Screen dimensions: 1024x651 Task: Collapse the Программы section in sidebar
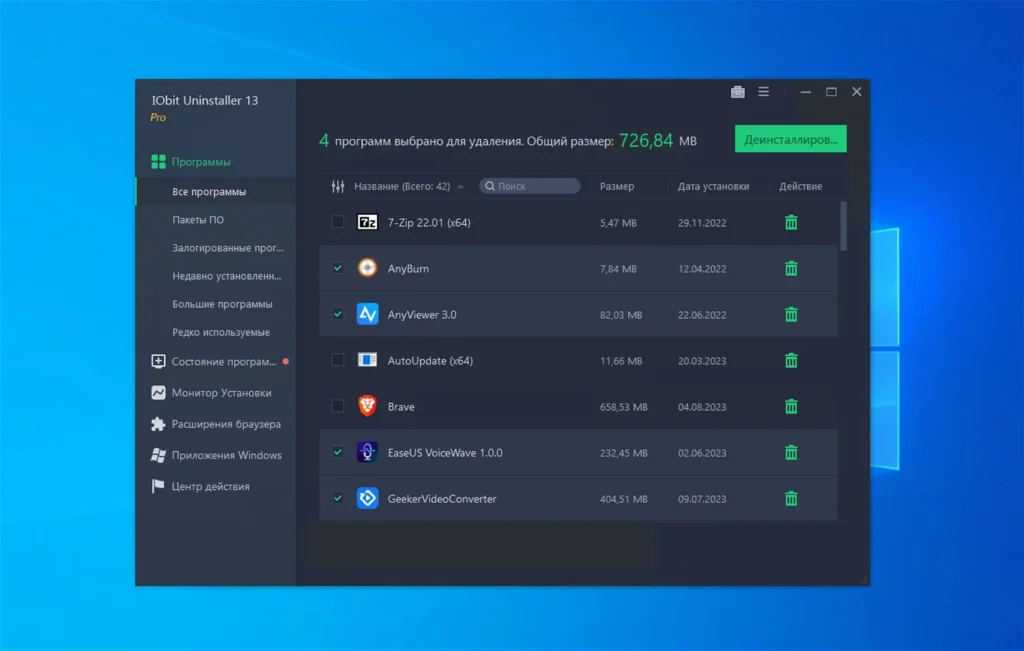(x=200, y=162)
